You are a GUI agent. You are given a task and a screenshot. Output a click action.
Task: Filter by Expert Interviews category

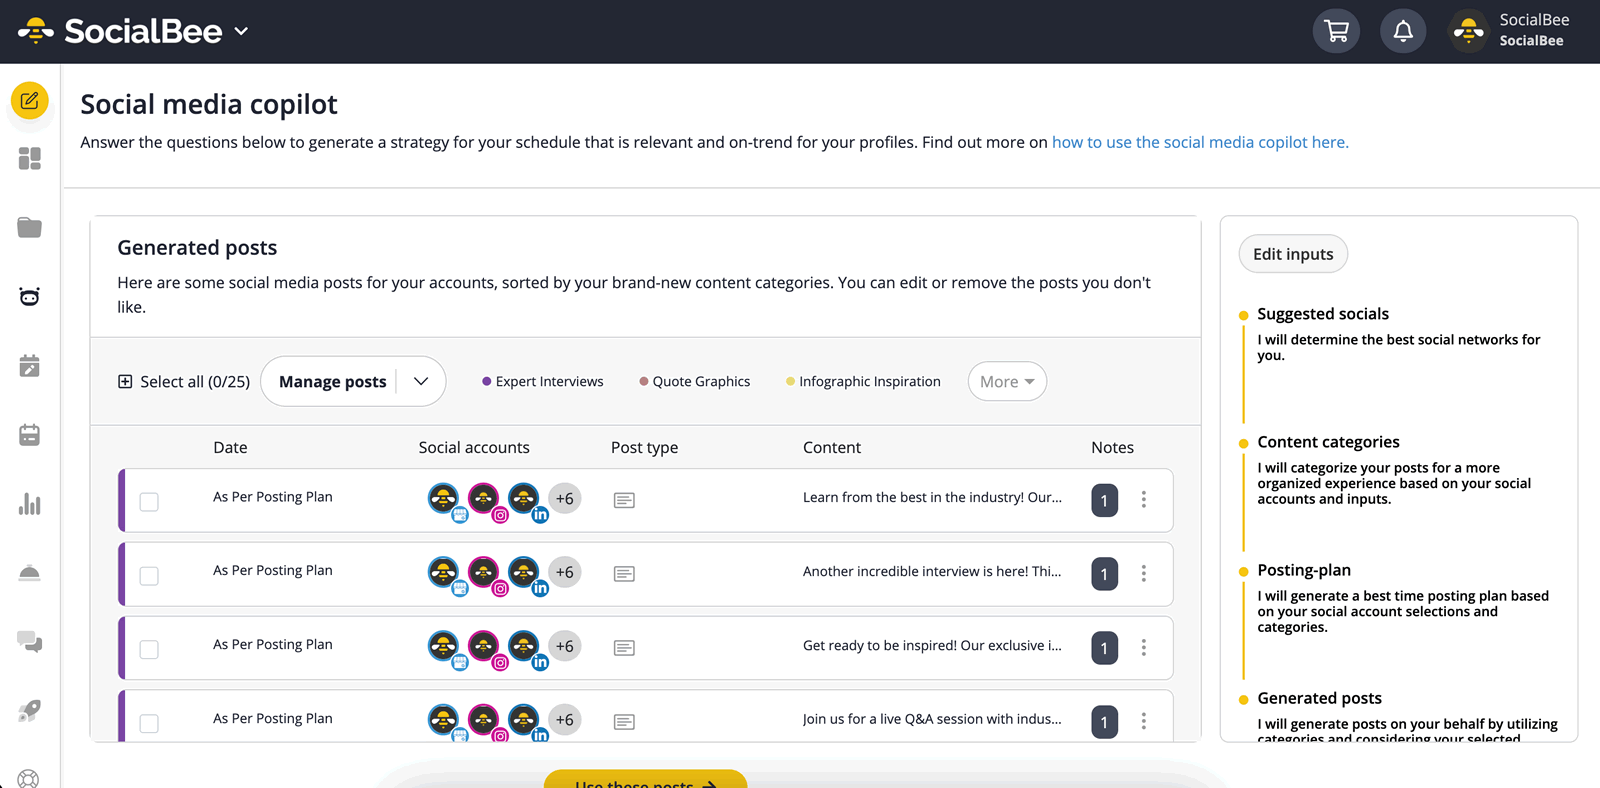coord(543,382)
